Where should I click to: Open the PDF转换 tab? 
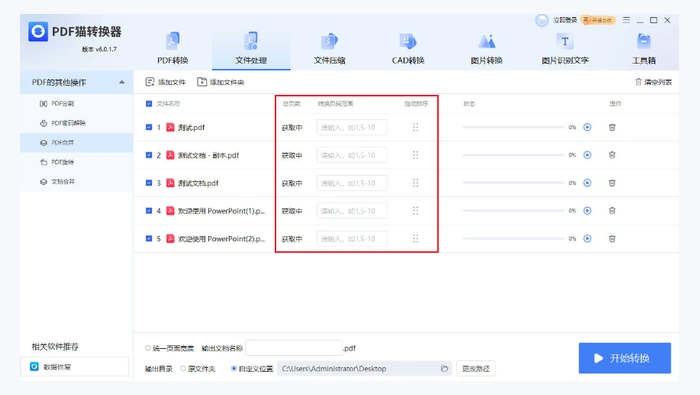[173, 48]
